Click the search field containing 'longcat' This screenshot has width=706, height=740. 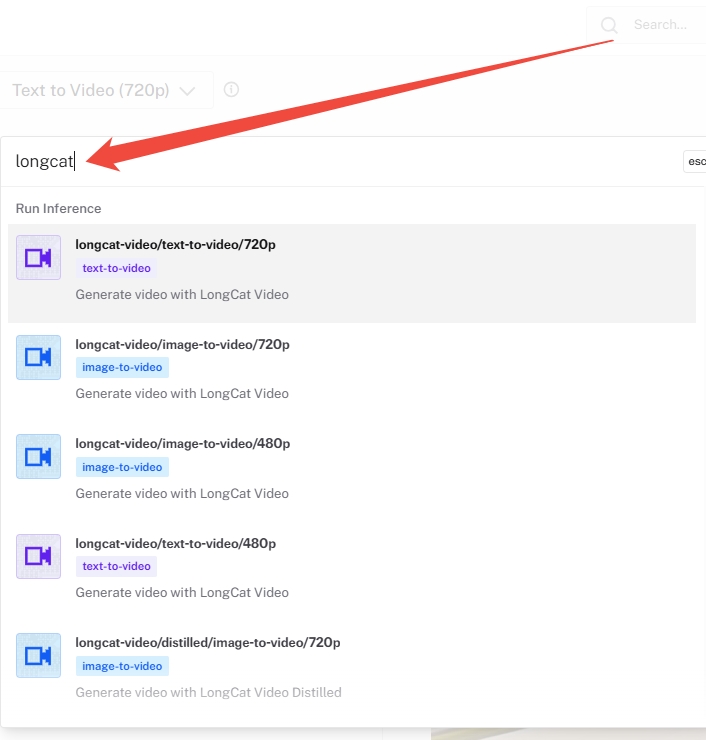coord(340,162)
